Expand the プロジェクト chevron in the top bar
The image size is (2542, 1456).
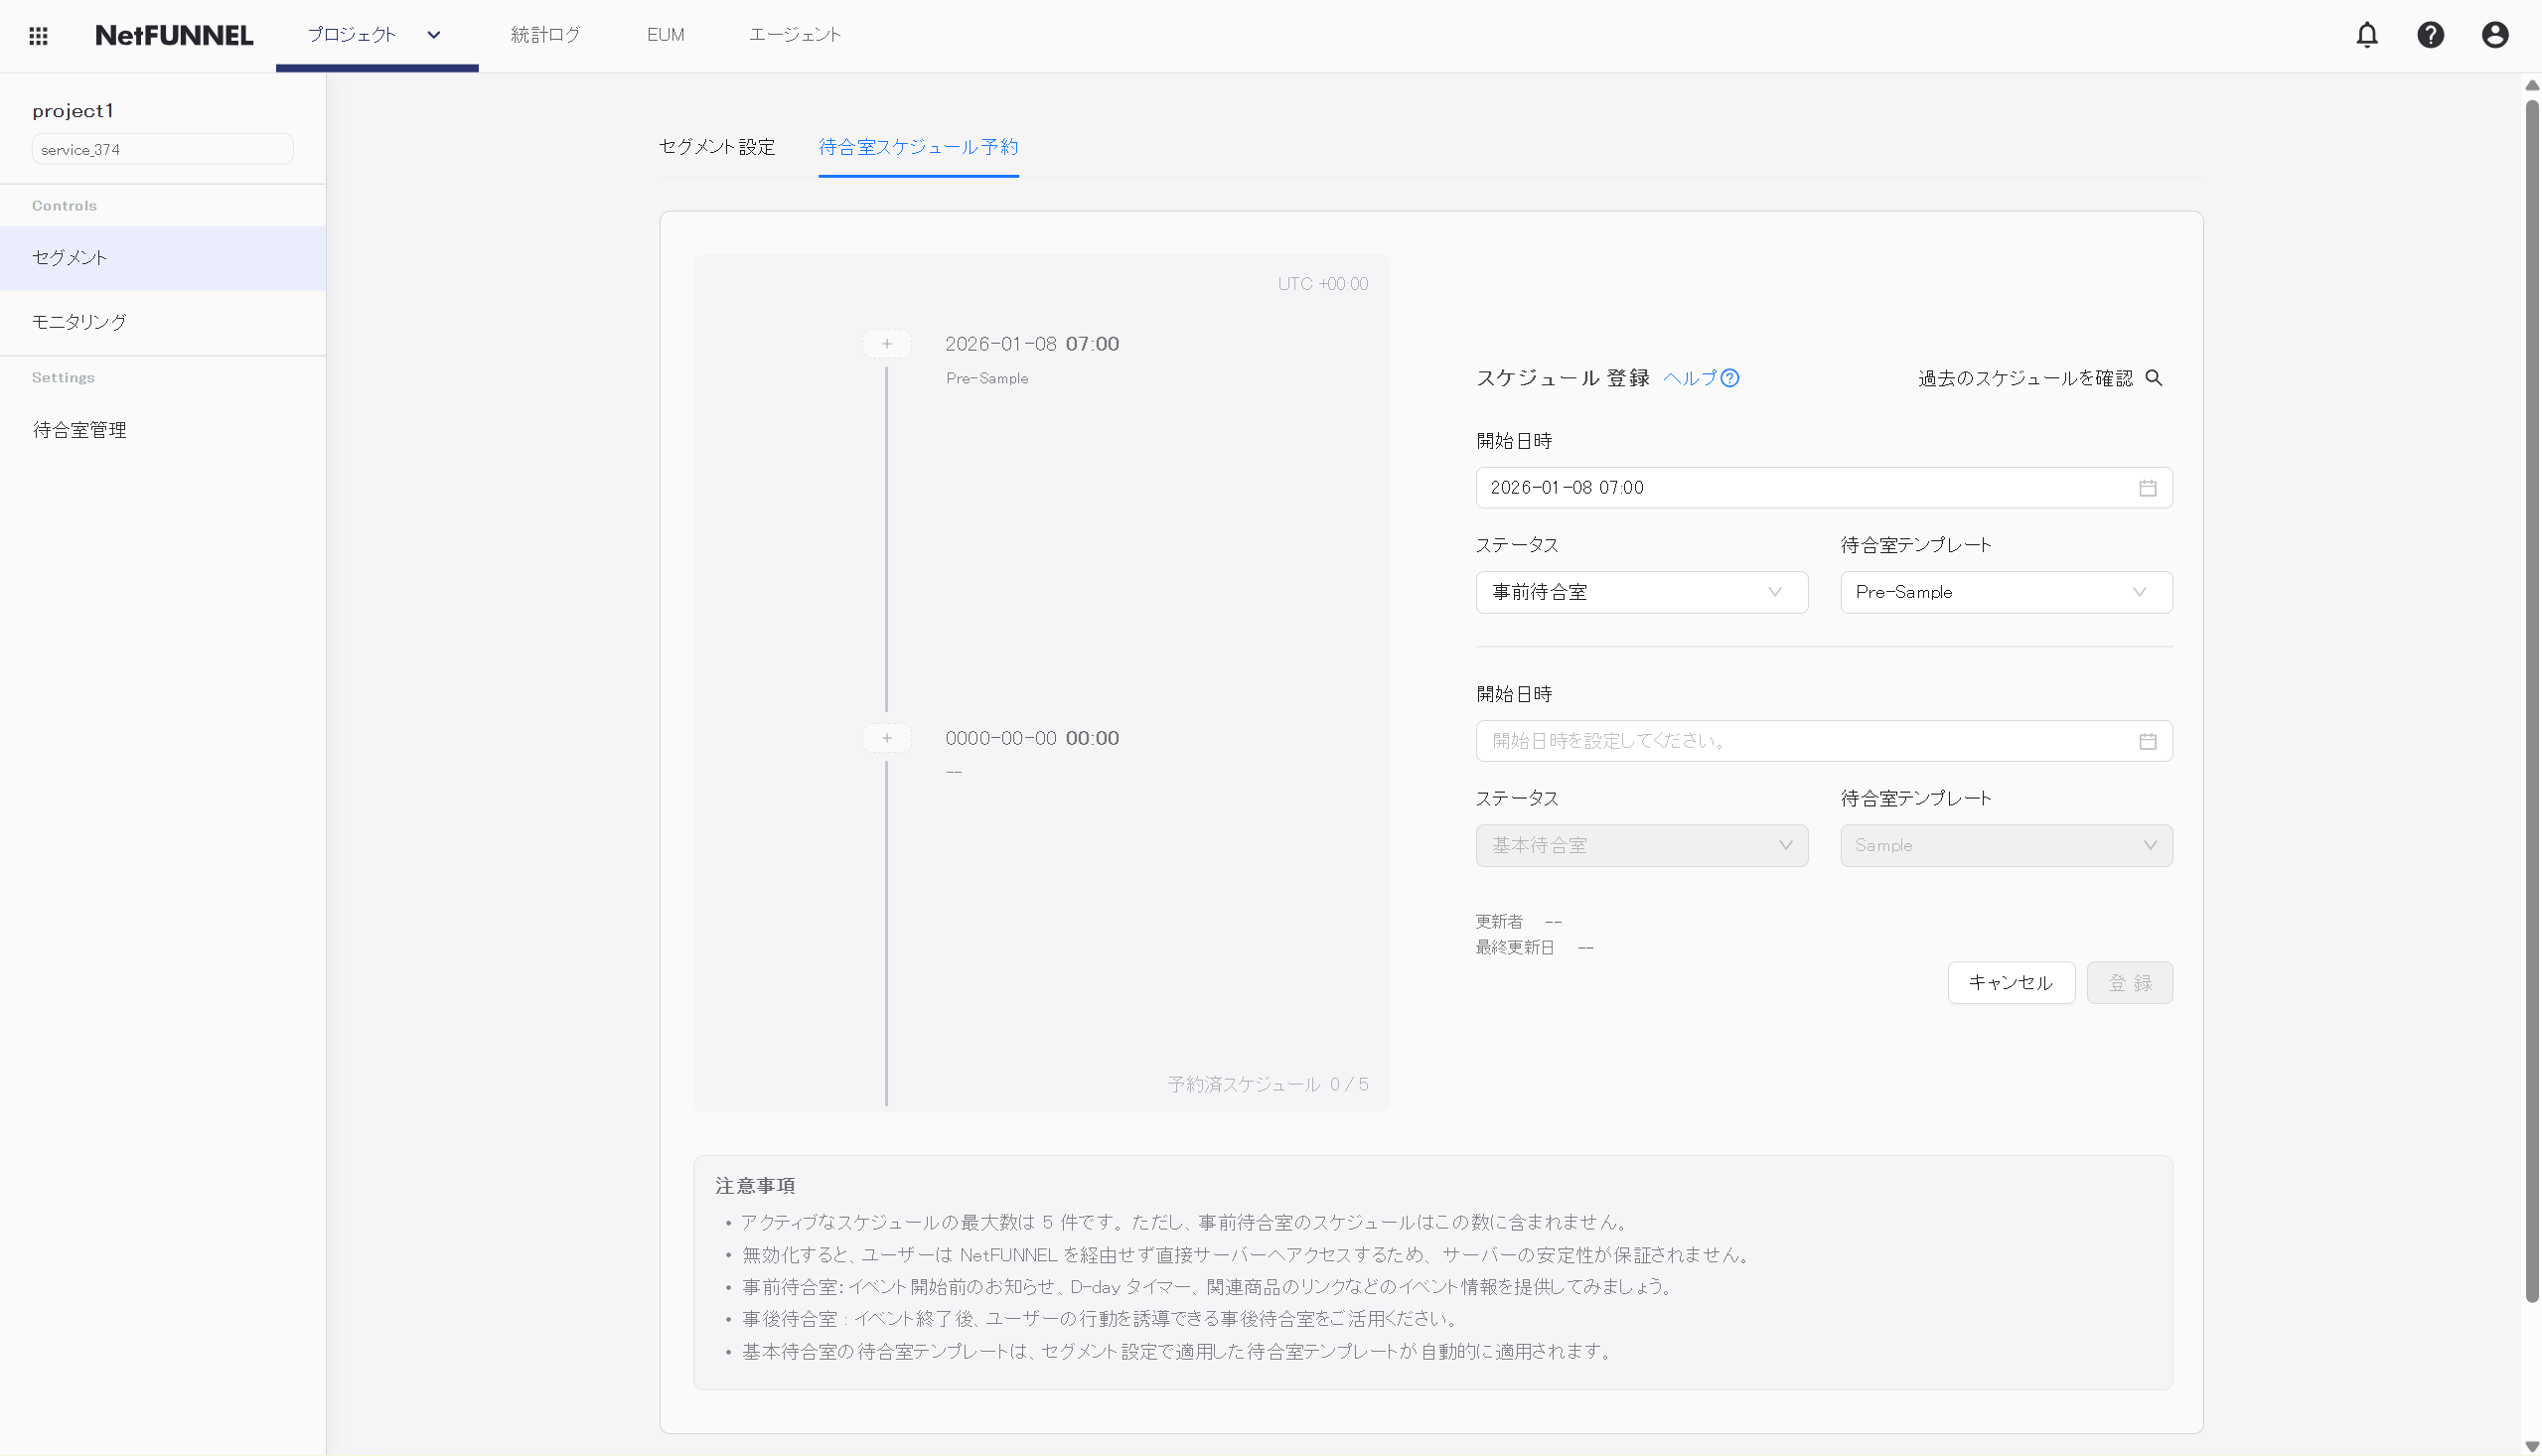[x=433, y=34]
